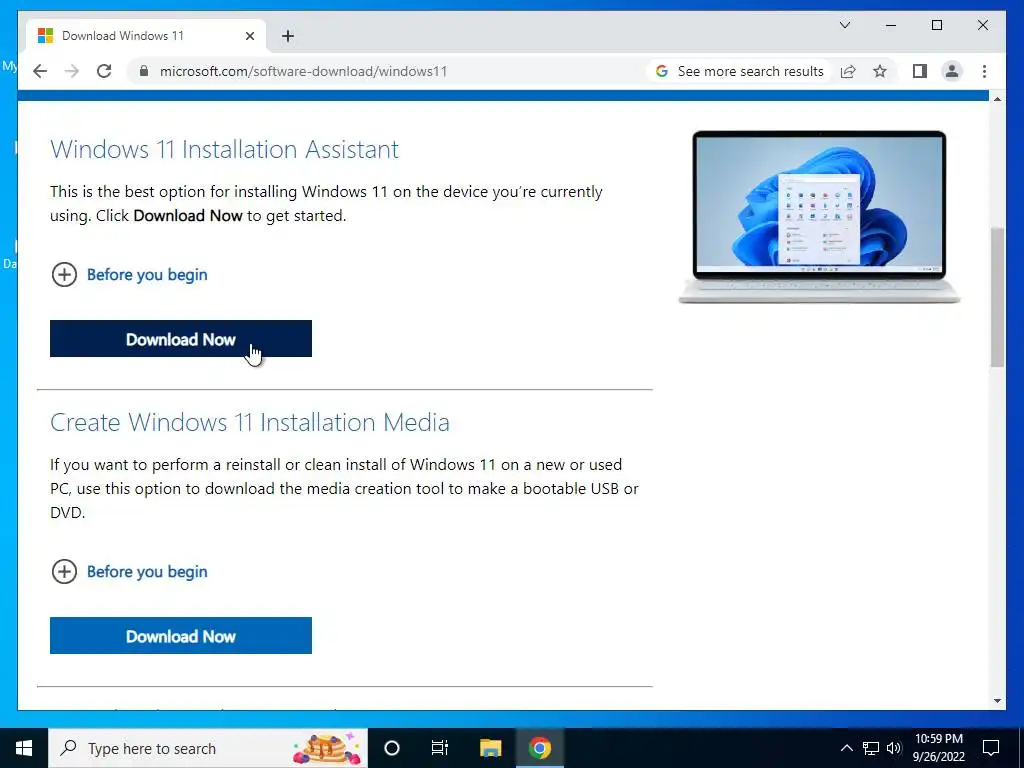Image resolution: width=1024 pixels, height=768 pixels.
Task: Click the address bar URL
Action: point(304,71)
